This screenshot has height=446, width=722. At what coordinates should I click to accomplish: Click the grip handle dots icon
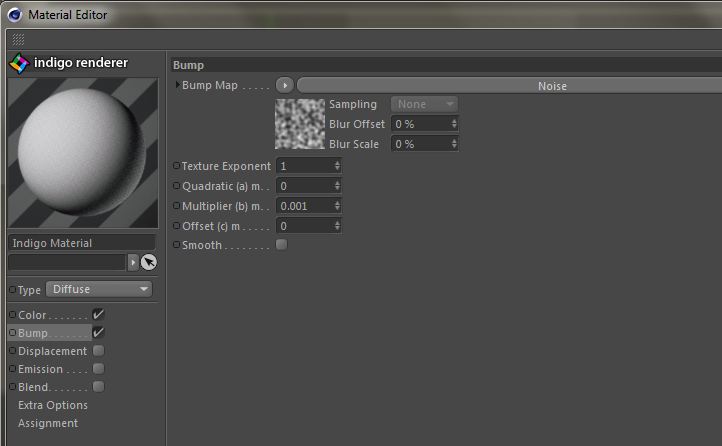click(18, 40)
